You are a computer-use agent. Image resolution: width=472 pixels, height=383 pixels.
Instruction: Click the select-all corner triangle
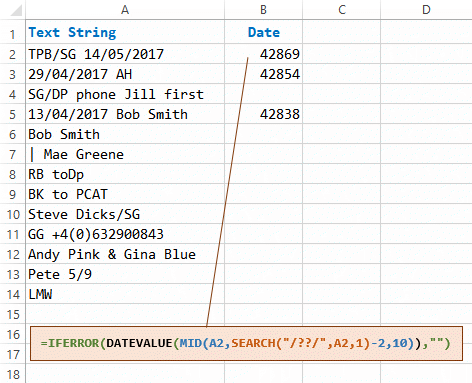click(16, 10)
